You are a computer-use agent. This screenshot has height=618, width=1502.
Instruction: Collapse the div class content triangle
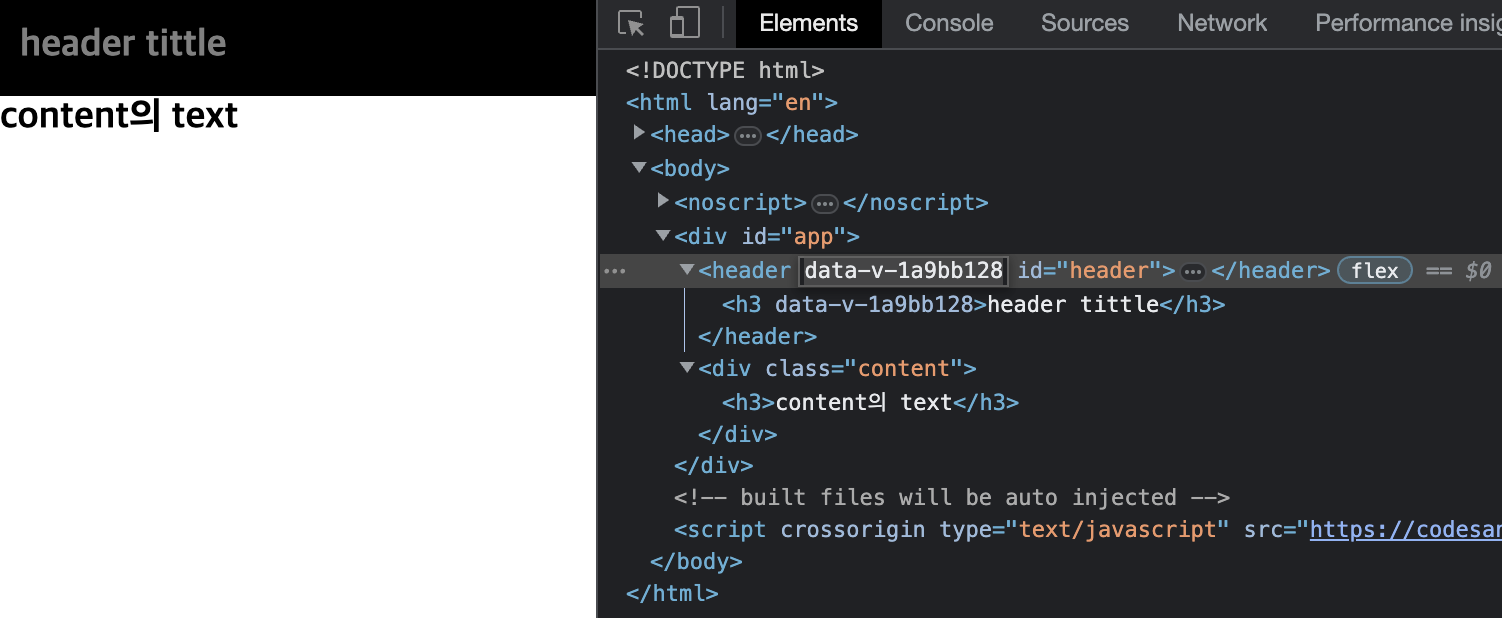point(687,367)
